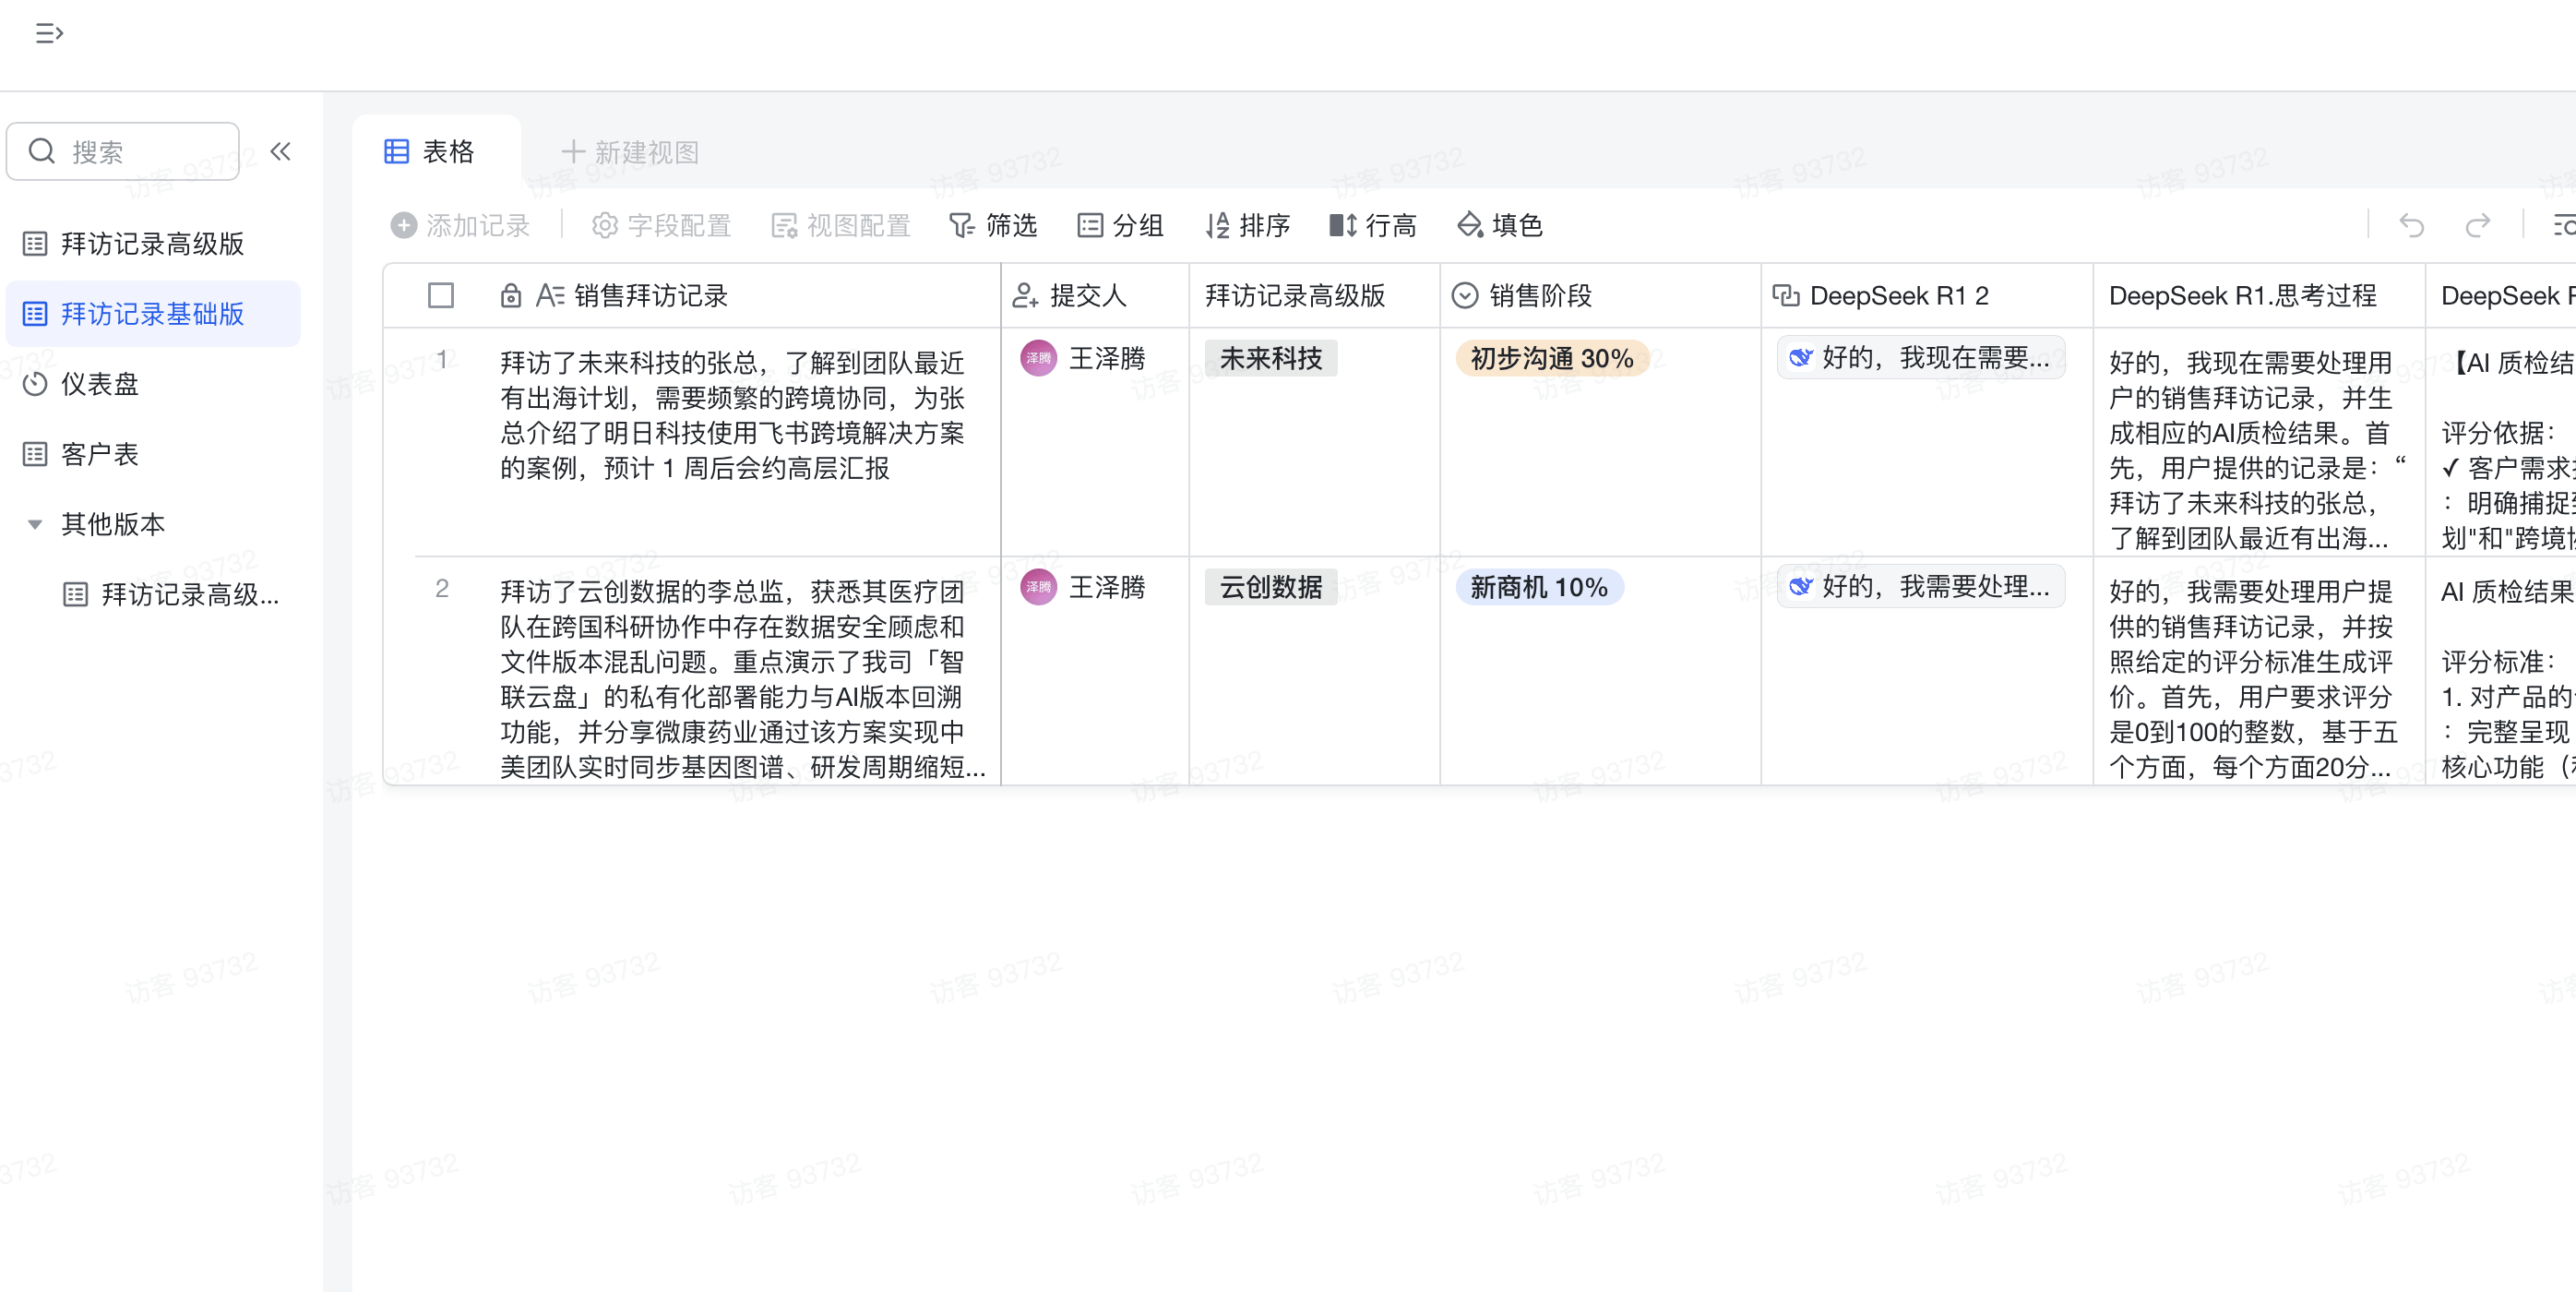Open 字段配置 settings
This screenshot has width=2576, height=1292.
point(661,226)
